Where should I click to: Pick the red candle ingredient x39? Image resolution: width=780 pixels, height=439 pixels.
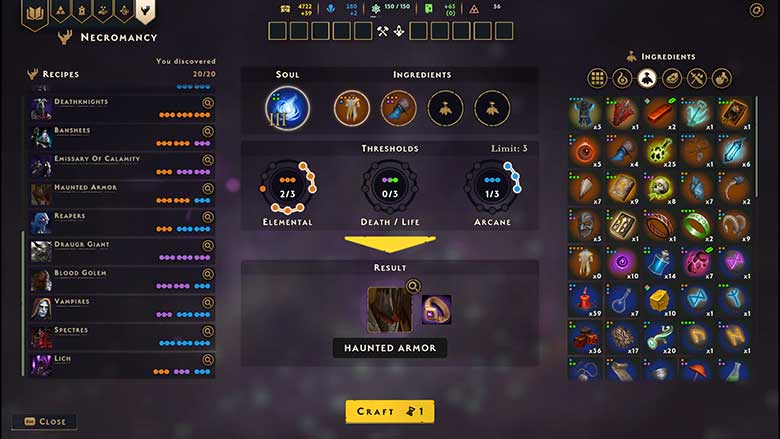(x=585, y=300)
